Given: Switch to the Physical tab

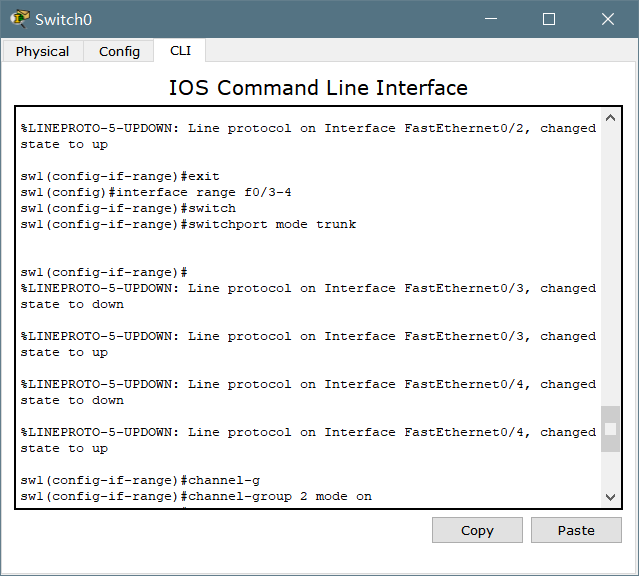Looking at the screenshot, I should [x=43, y=52].
